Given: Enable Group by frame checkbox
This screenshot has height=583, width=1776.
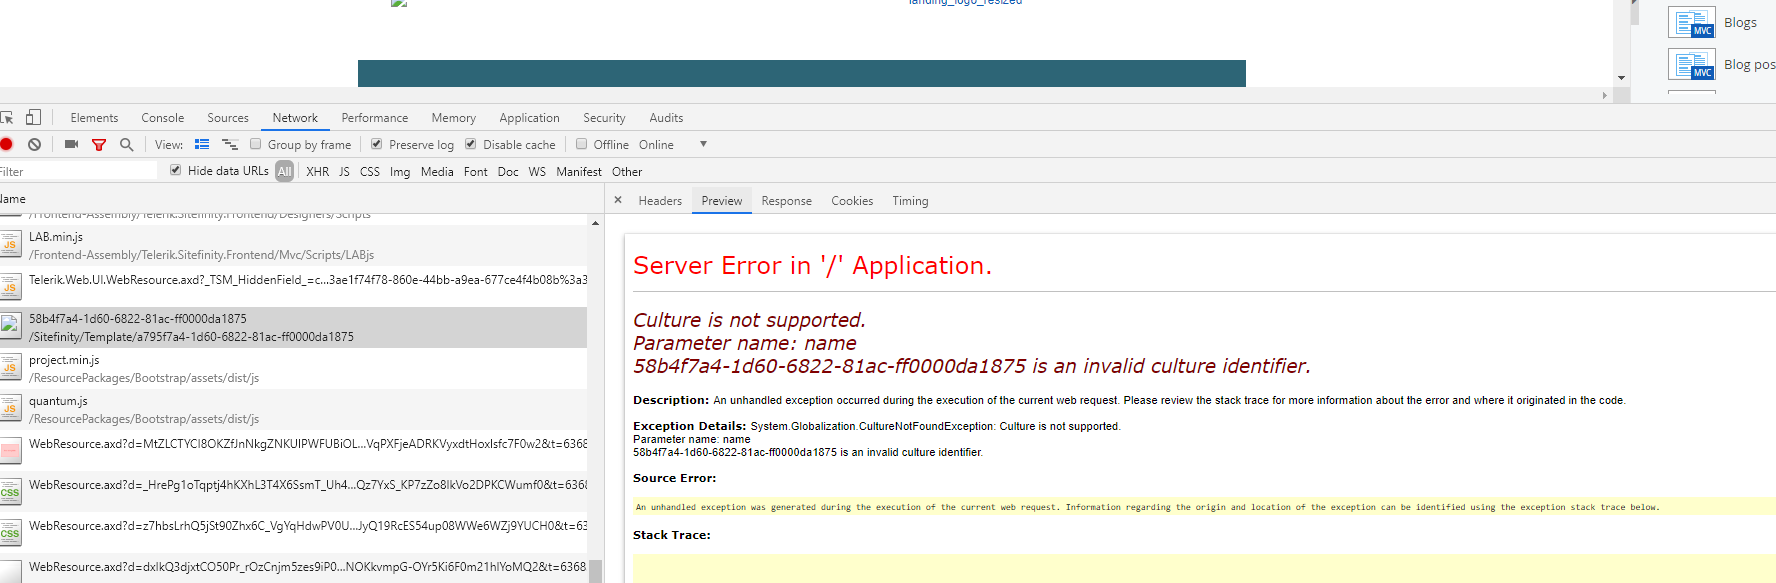Looking at the screenshot, I should pyautogui.click(x=256, y=144).
